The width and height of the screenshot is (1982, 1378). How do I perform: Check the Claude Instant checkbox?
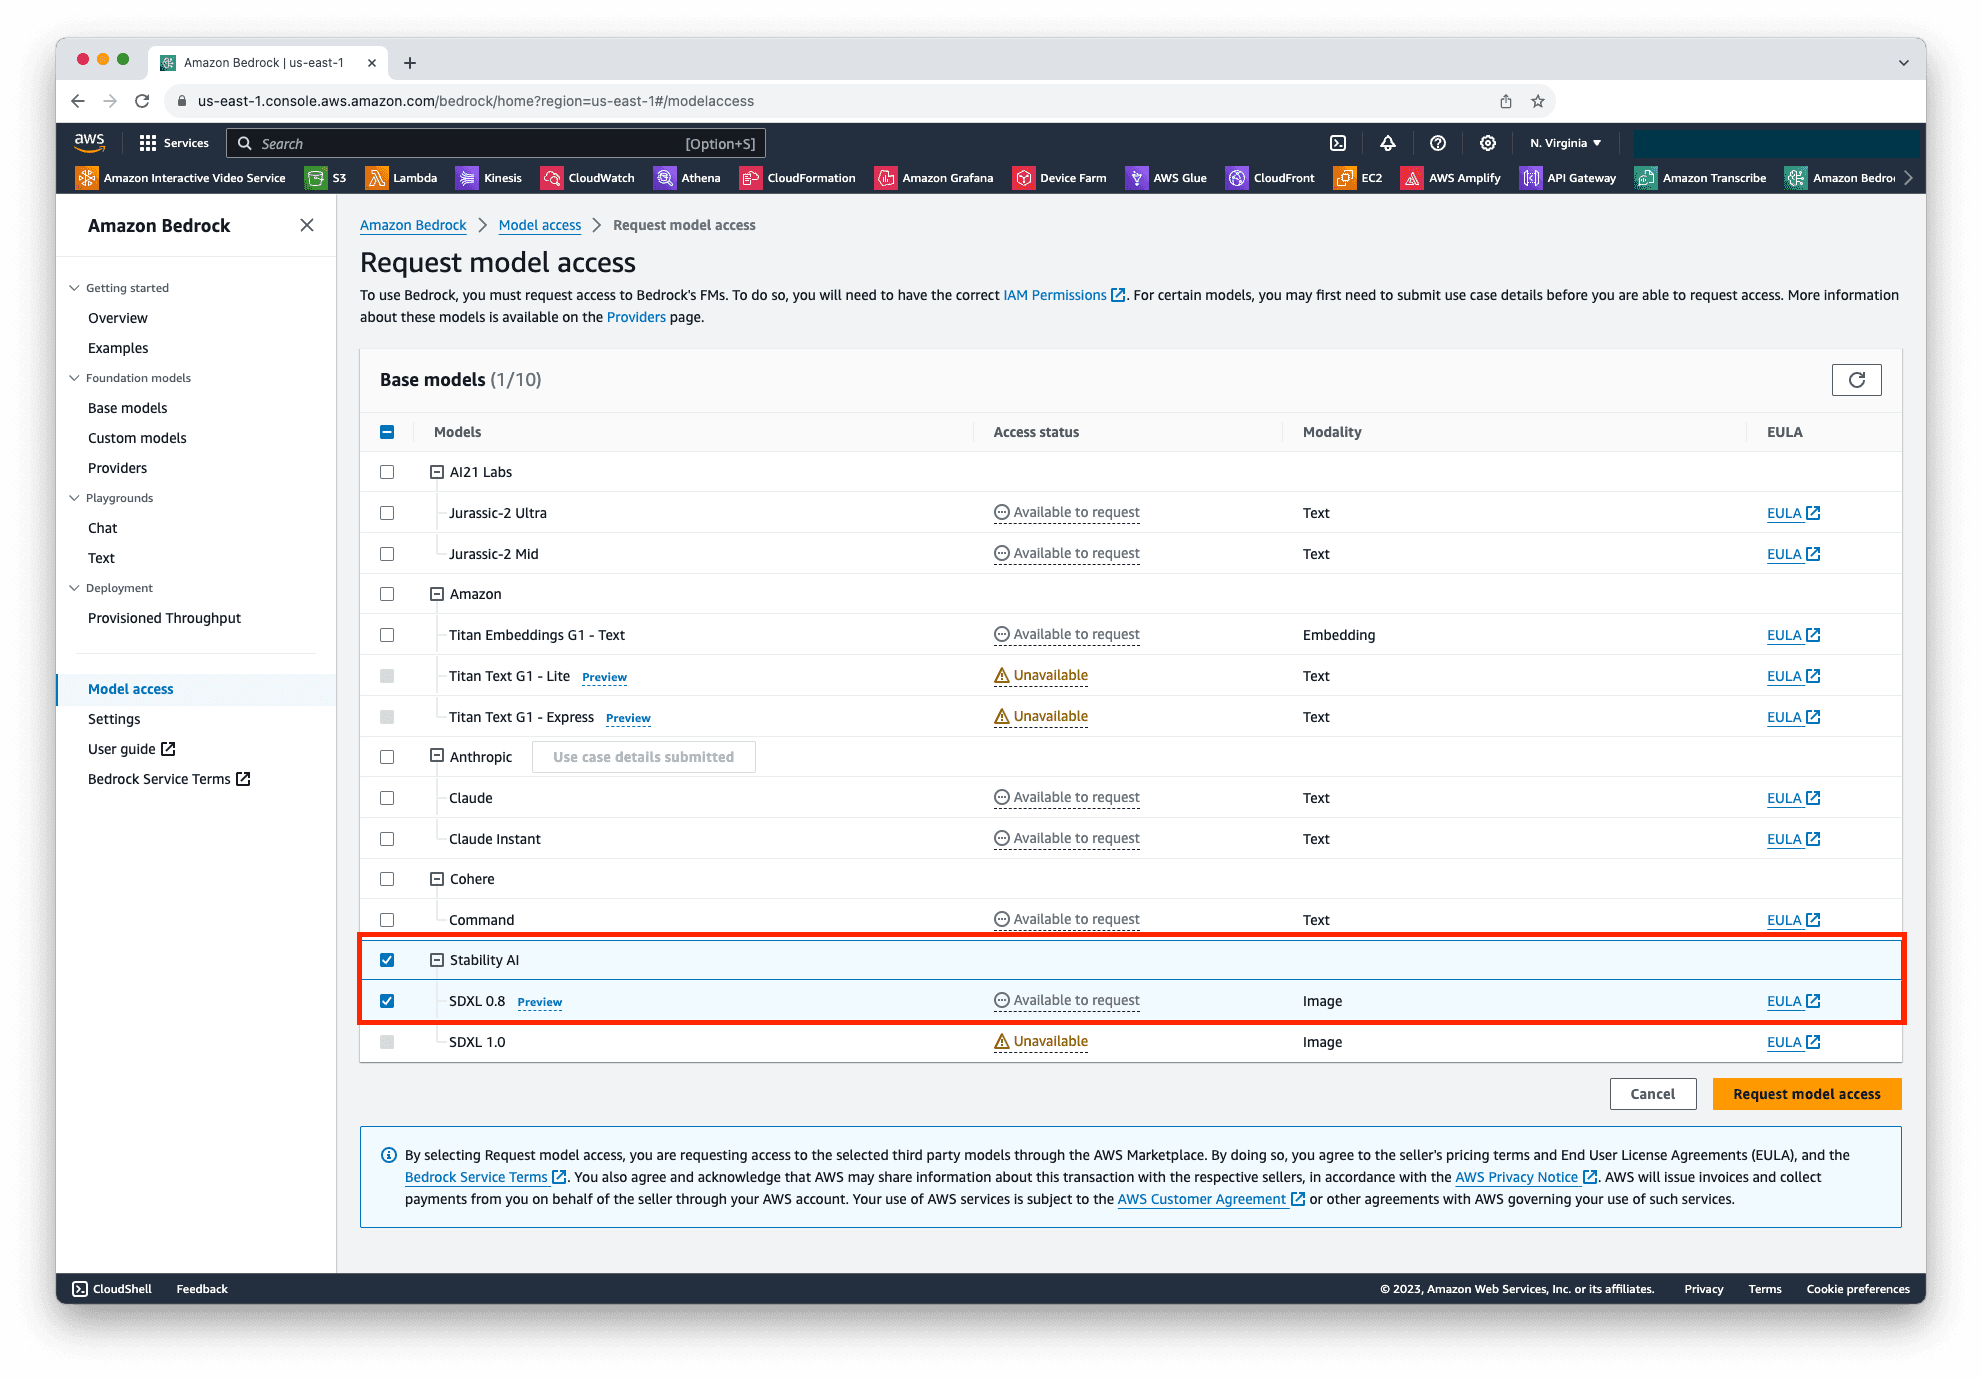(387, 839)
